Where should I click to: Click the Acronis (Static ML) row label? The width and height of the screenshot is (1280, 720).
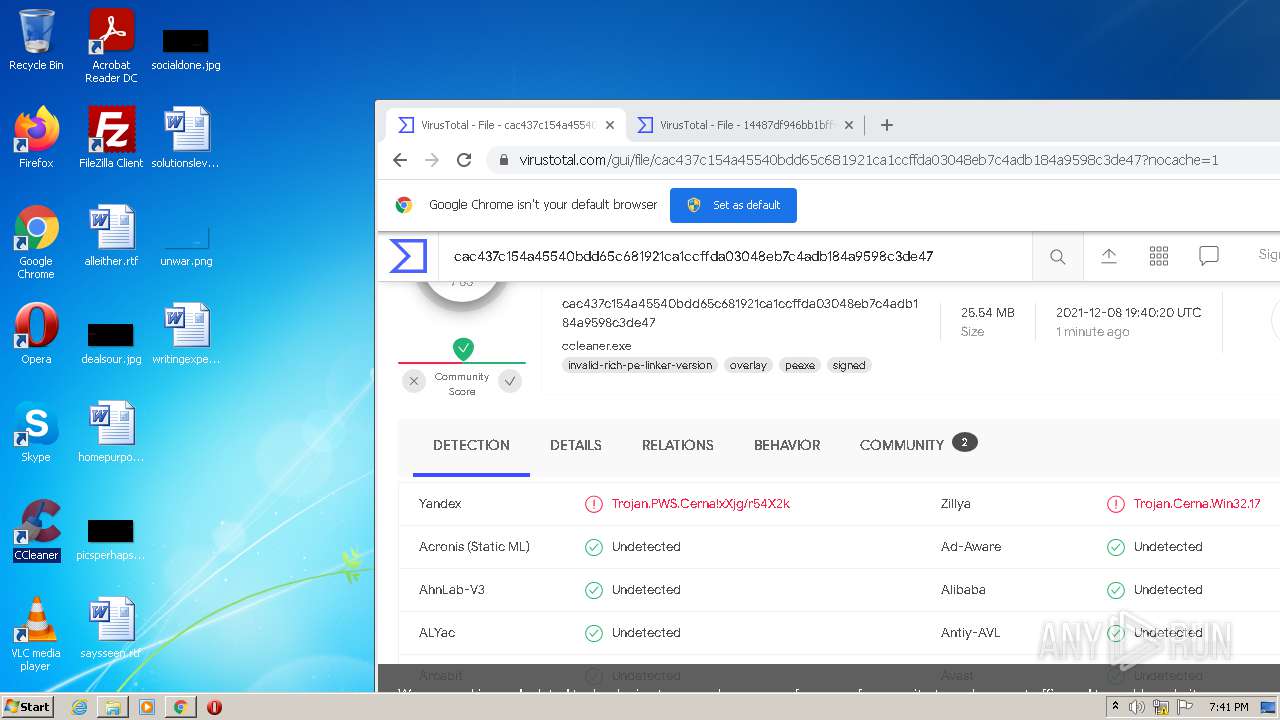[x=474, y=547]
